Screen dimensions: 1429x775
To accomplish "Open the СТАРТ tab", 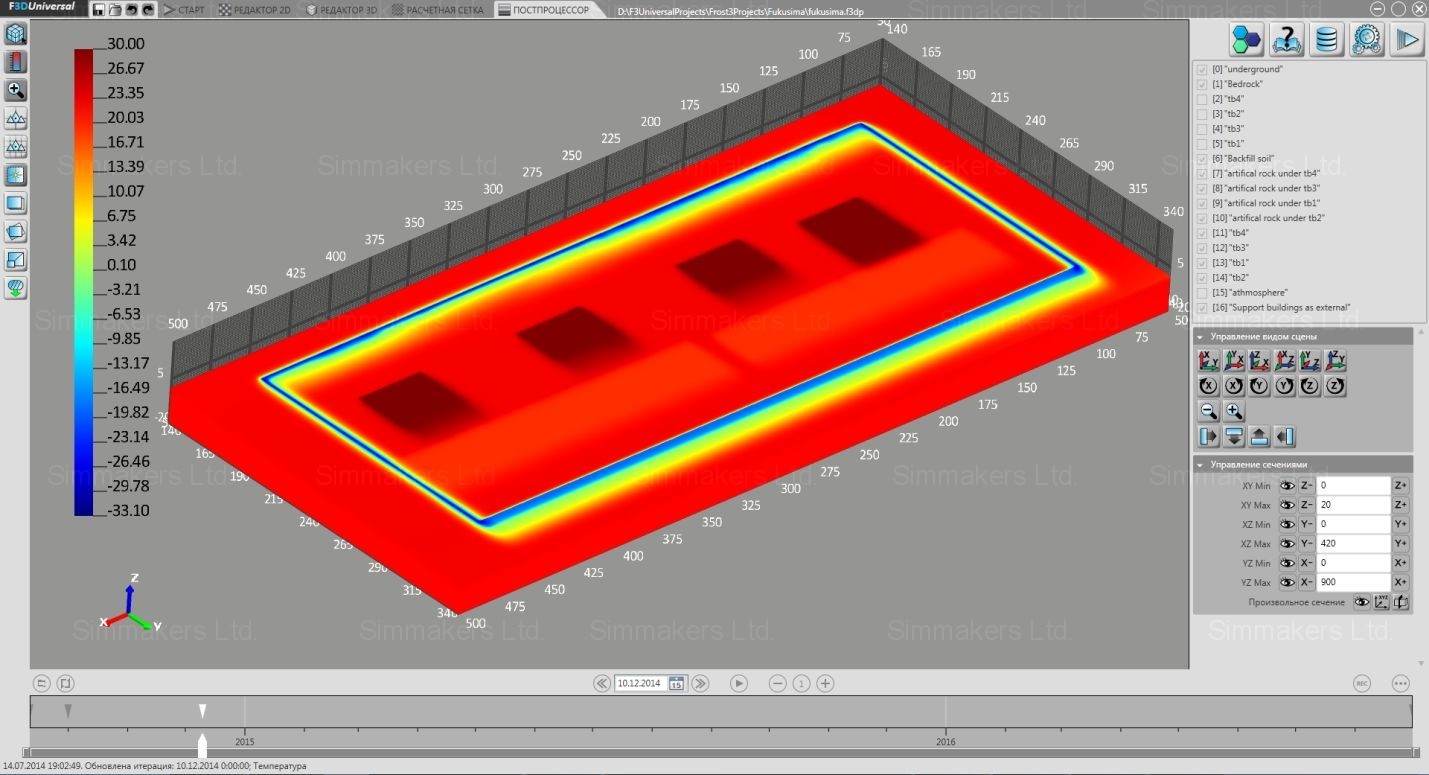I will (x=184, y=10).
